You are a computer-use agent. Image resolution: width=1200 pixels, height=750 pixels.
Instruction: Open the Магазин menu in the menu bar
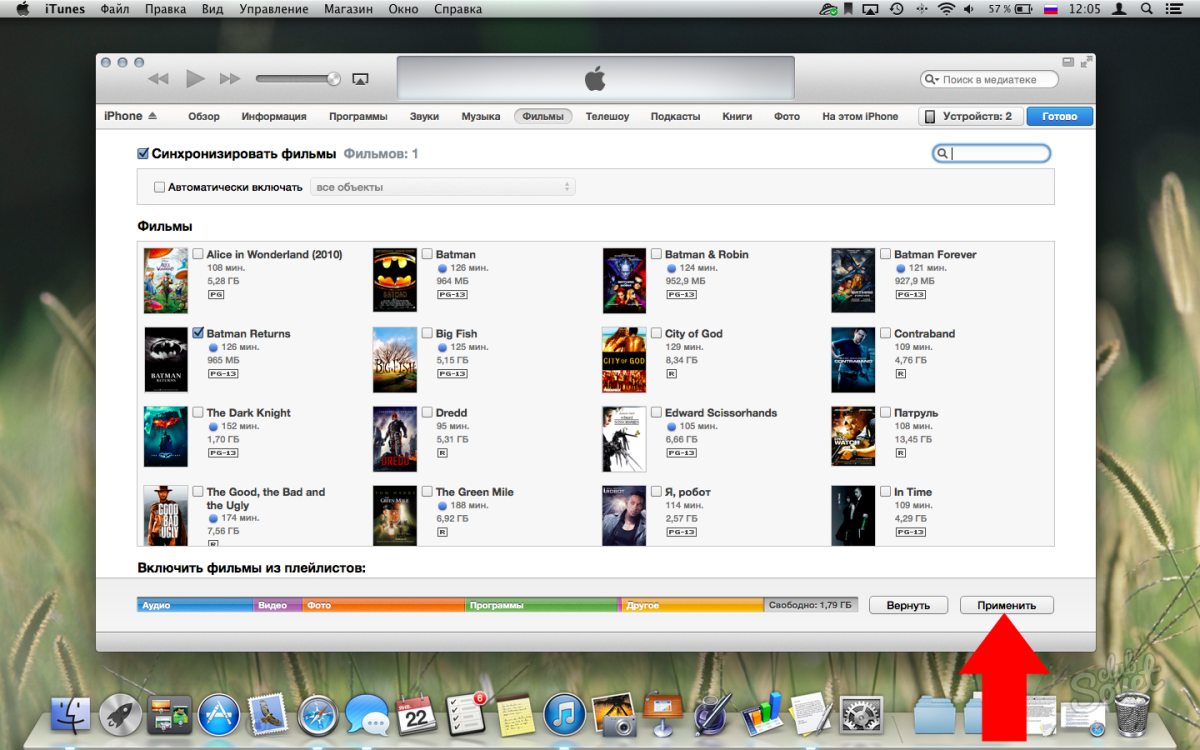point(348,9)
